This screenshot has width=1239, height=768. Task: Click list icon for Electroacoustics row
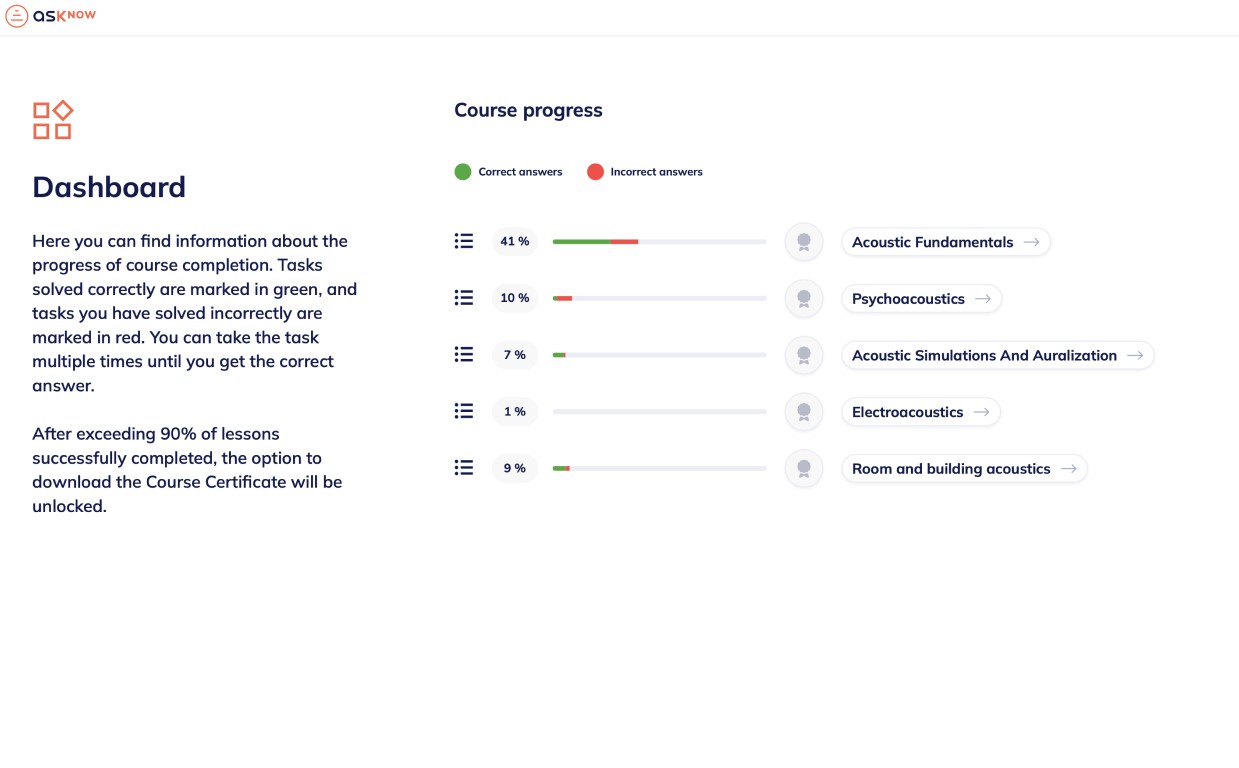click(463, 411)
